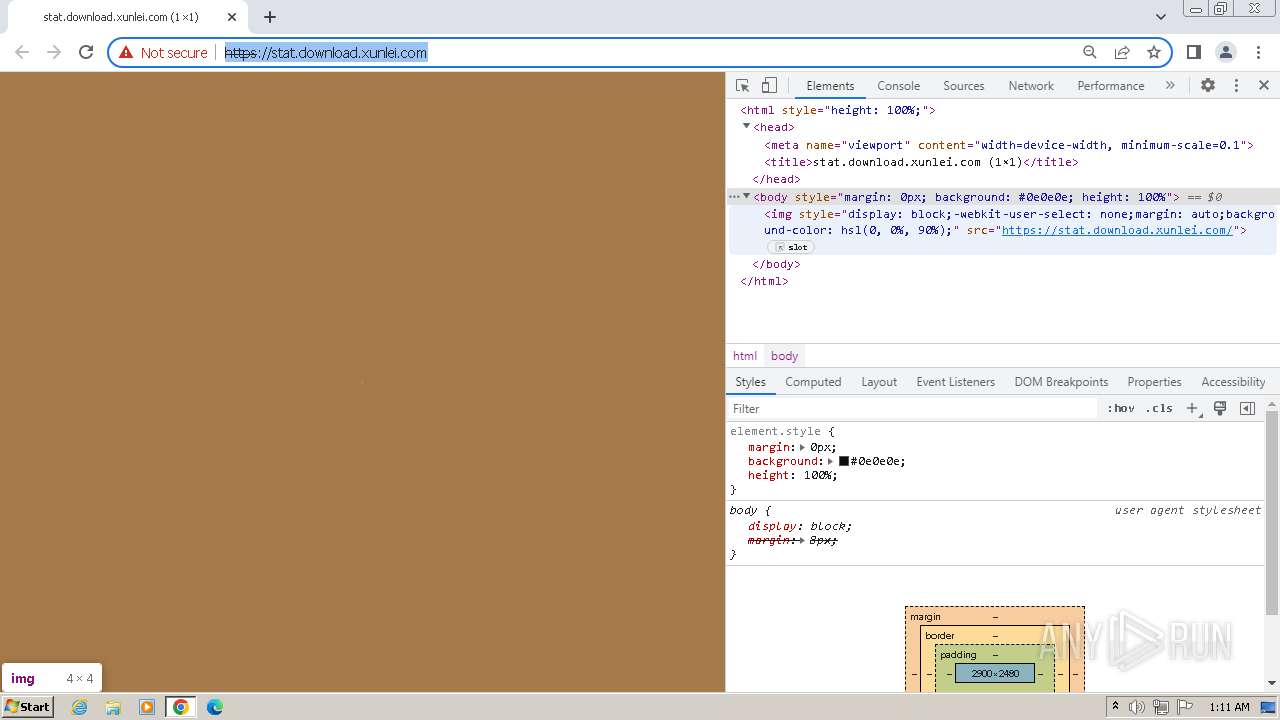Open DevTools settings gear

coord(1208,86)
